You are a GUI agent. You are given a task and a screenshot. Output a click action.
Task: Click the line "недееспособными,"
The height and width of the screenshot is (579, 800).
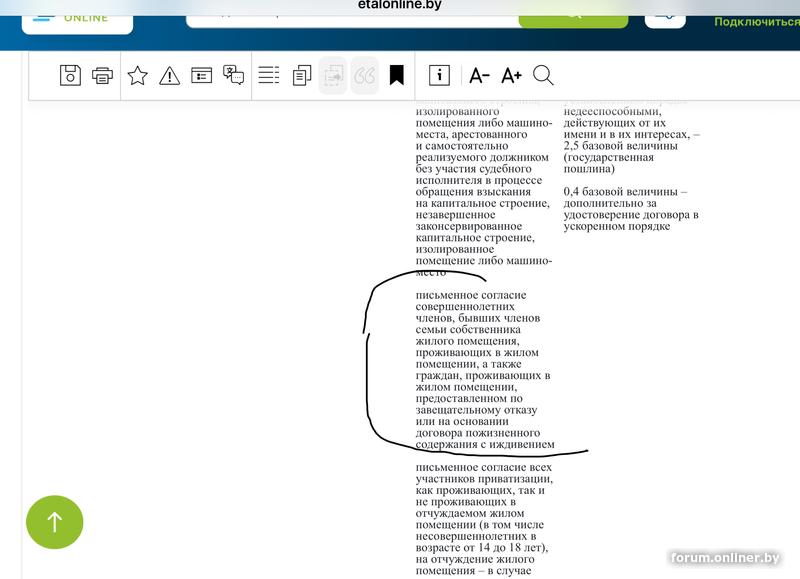[612, 111]
